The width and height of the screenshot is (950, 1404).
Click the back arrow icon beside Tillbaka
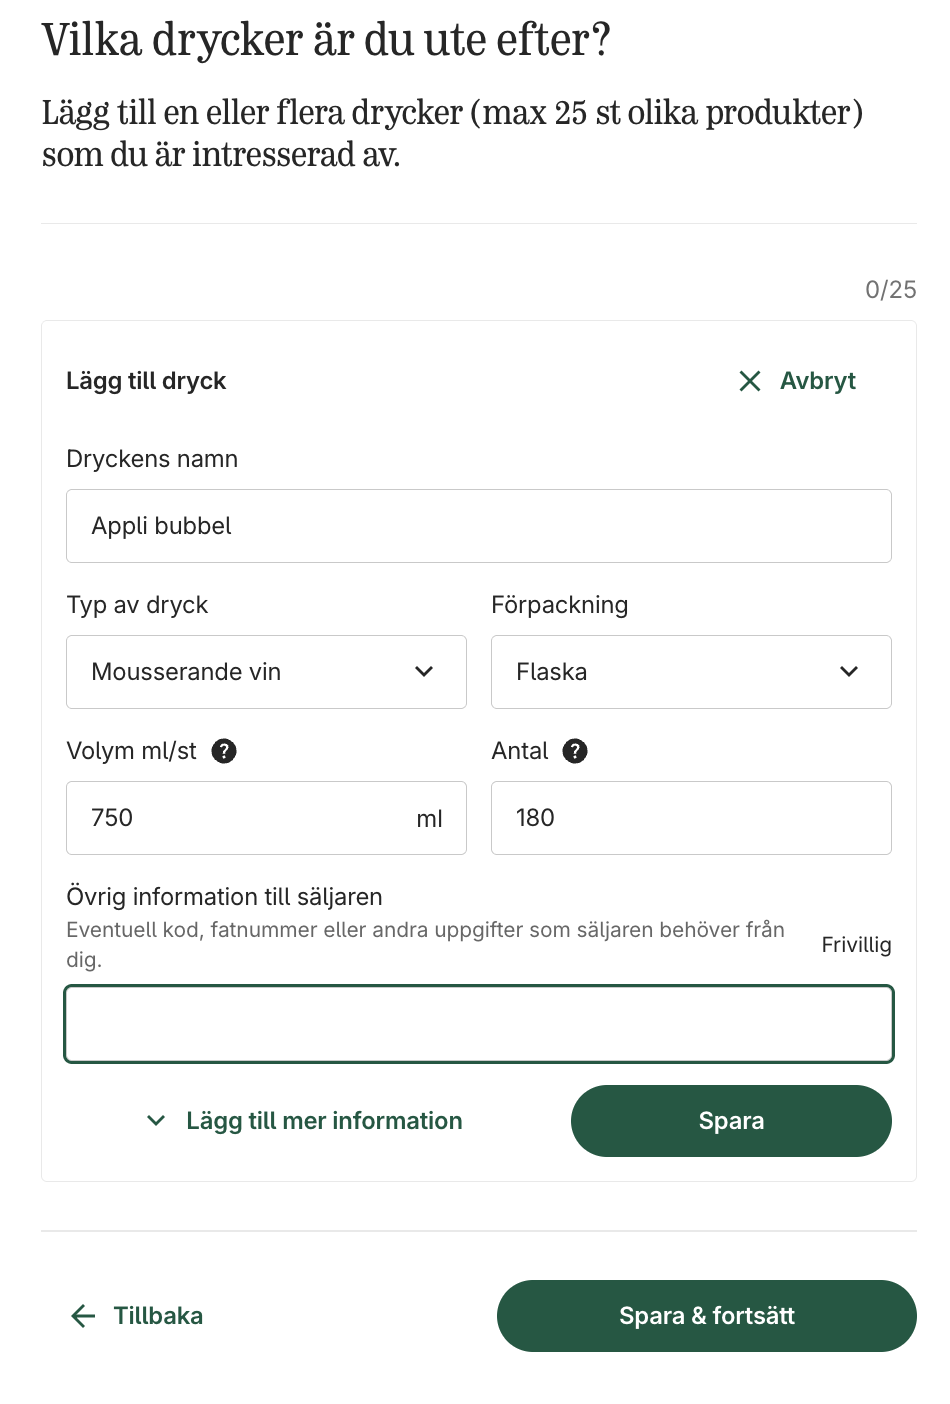coord(83,1316)
